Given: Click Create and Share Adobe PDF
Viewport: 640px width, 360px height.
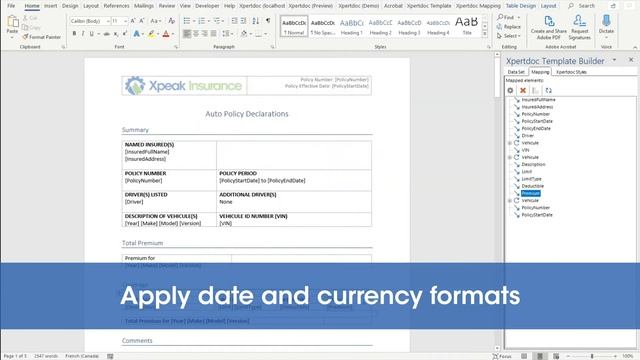Looking at the screenshot, I should [549, 27].
